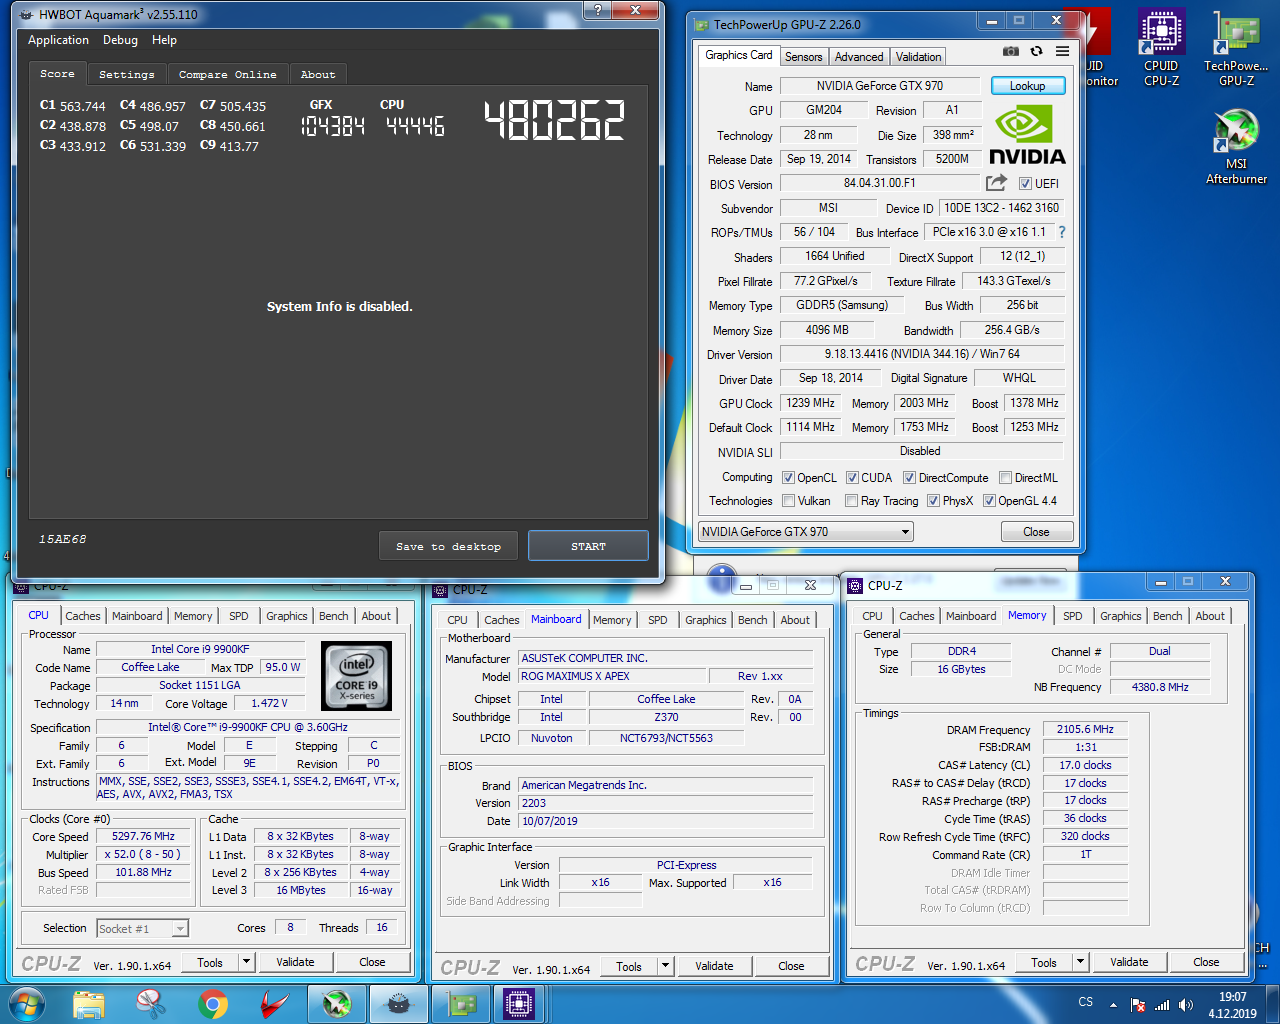This screenshot has width=1280, height=1024.
Task: Open the Snipping Tool taskbar icon
Action: [x=151, y=1004]
